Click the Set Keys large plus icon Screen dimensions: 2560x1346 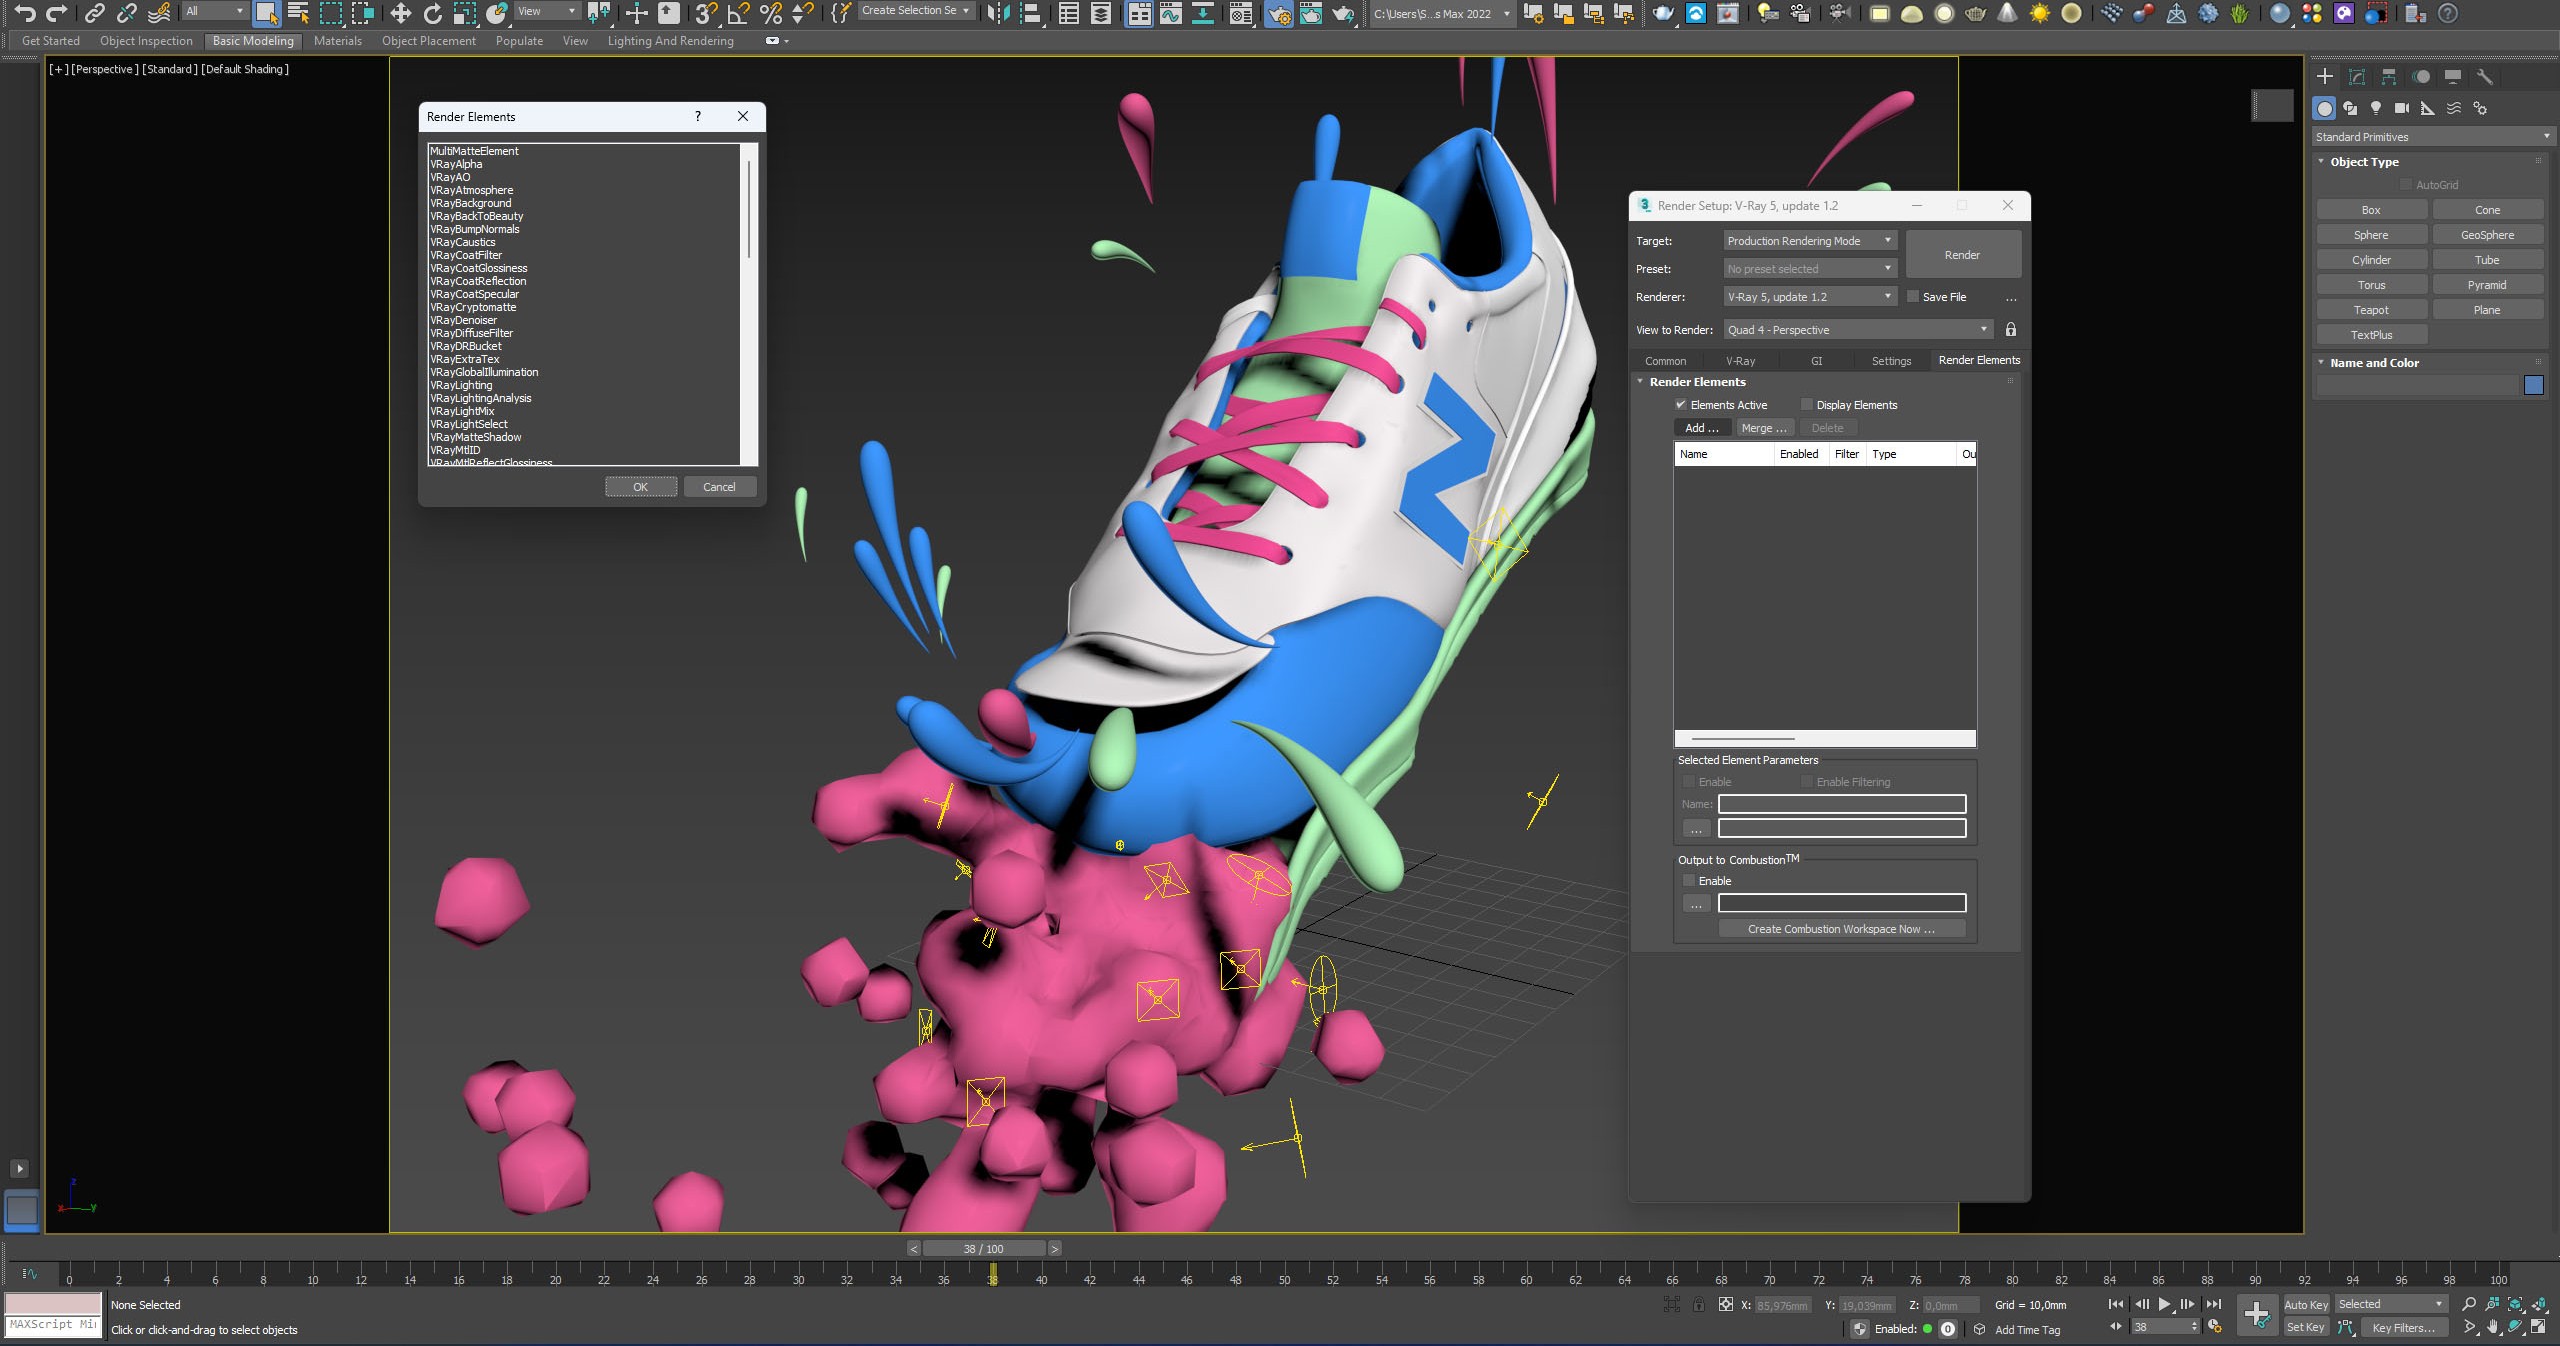[2257, 1315]
